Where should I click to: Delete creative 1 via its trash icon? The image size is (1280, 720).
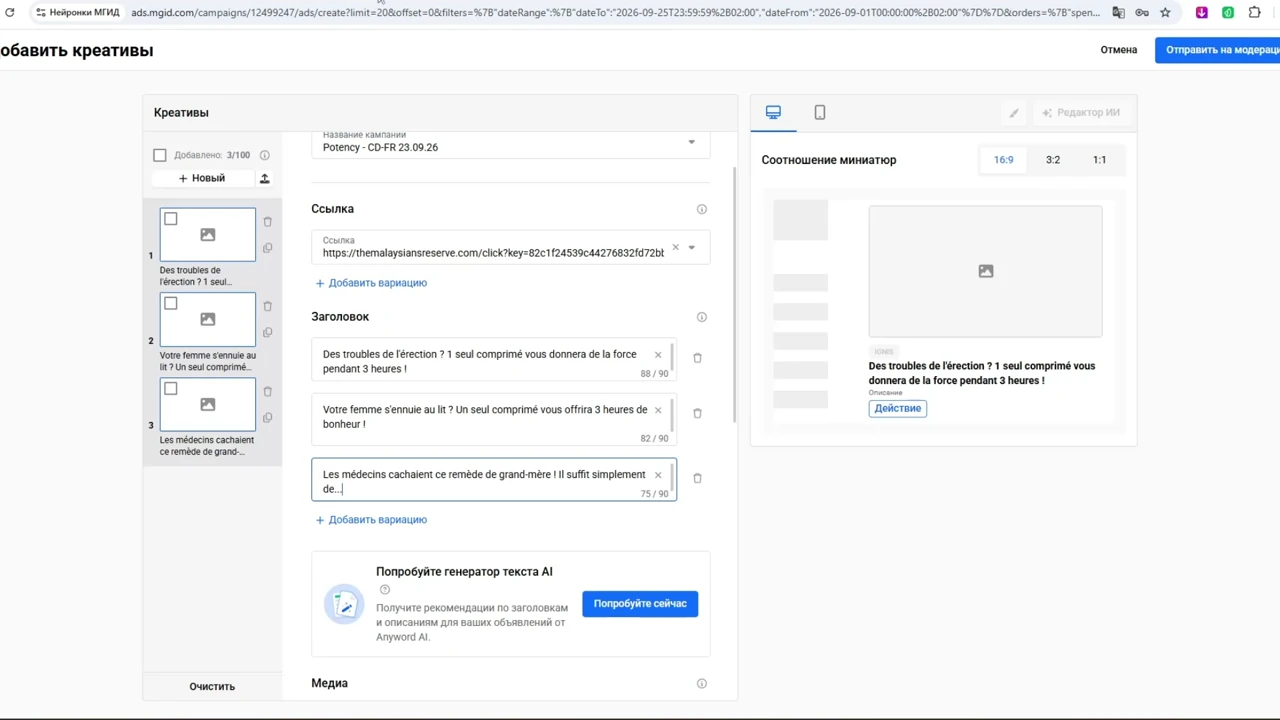tap(267, 221)
